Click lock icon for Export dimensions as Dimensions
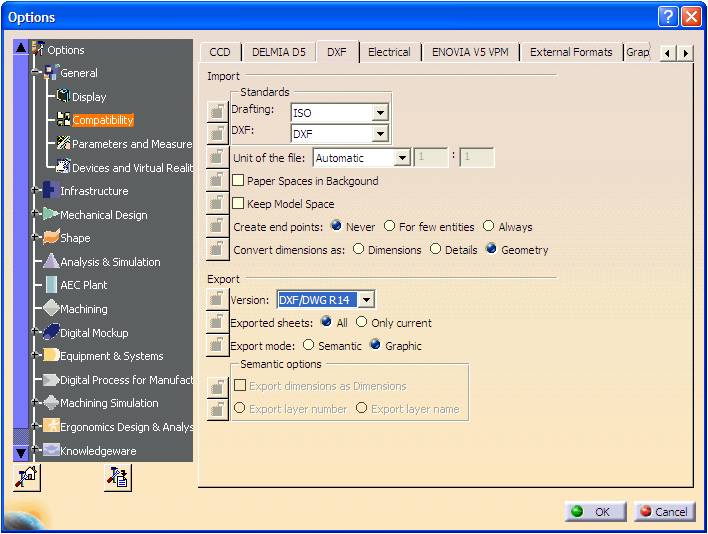 coord(217,387)
